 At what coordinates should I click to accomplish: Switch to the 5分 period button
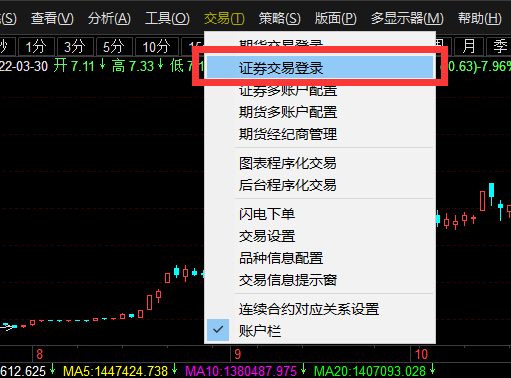[x=114, y=46]
